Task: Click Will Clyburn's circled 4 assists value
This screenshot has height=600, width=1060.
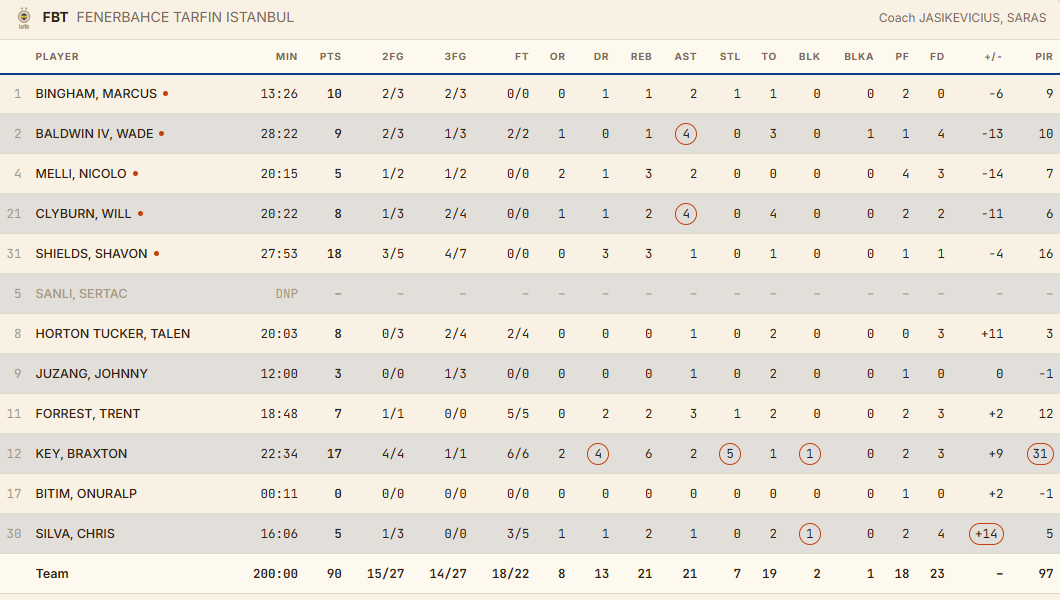Action: (686, 214)
